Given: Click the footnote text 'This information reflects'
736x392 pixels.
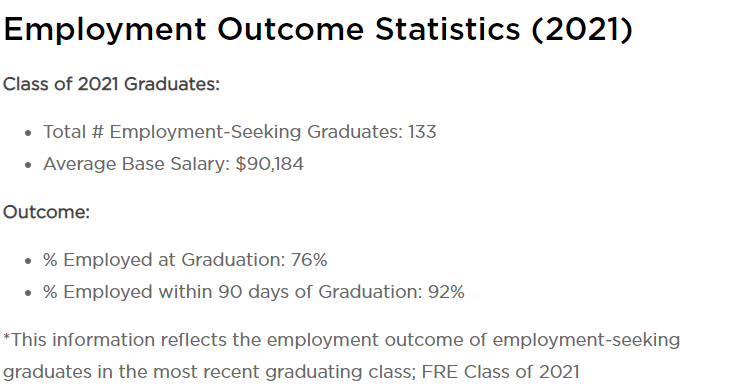Looking at the screenshot, I should click(x=119, y=340).
